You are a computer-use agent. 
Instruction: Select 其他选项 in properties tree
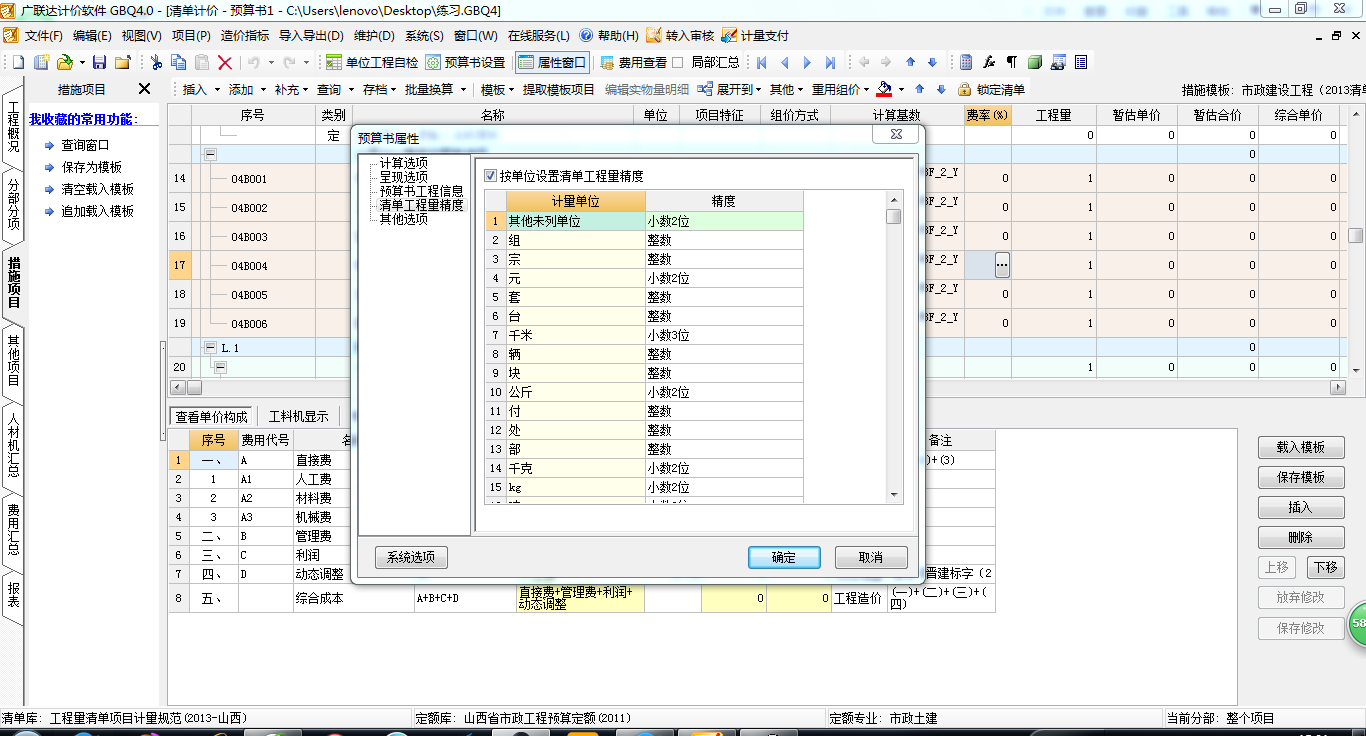pyautogui.click(x=403, y=219)
